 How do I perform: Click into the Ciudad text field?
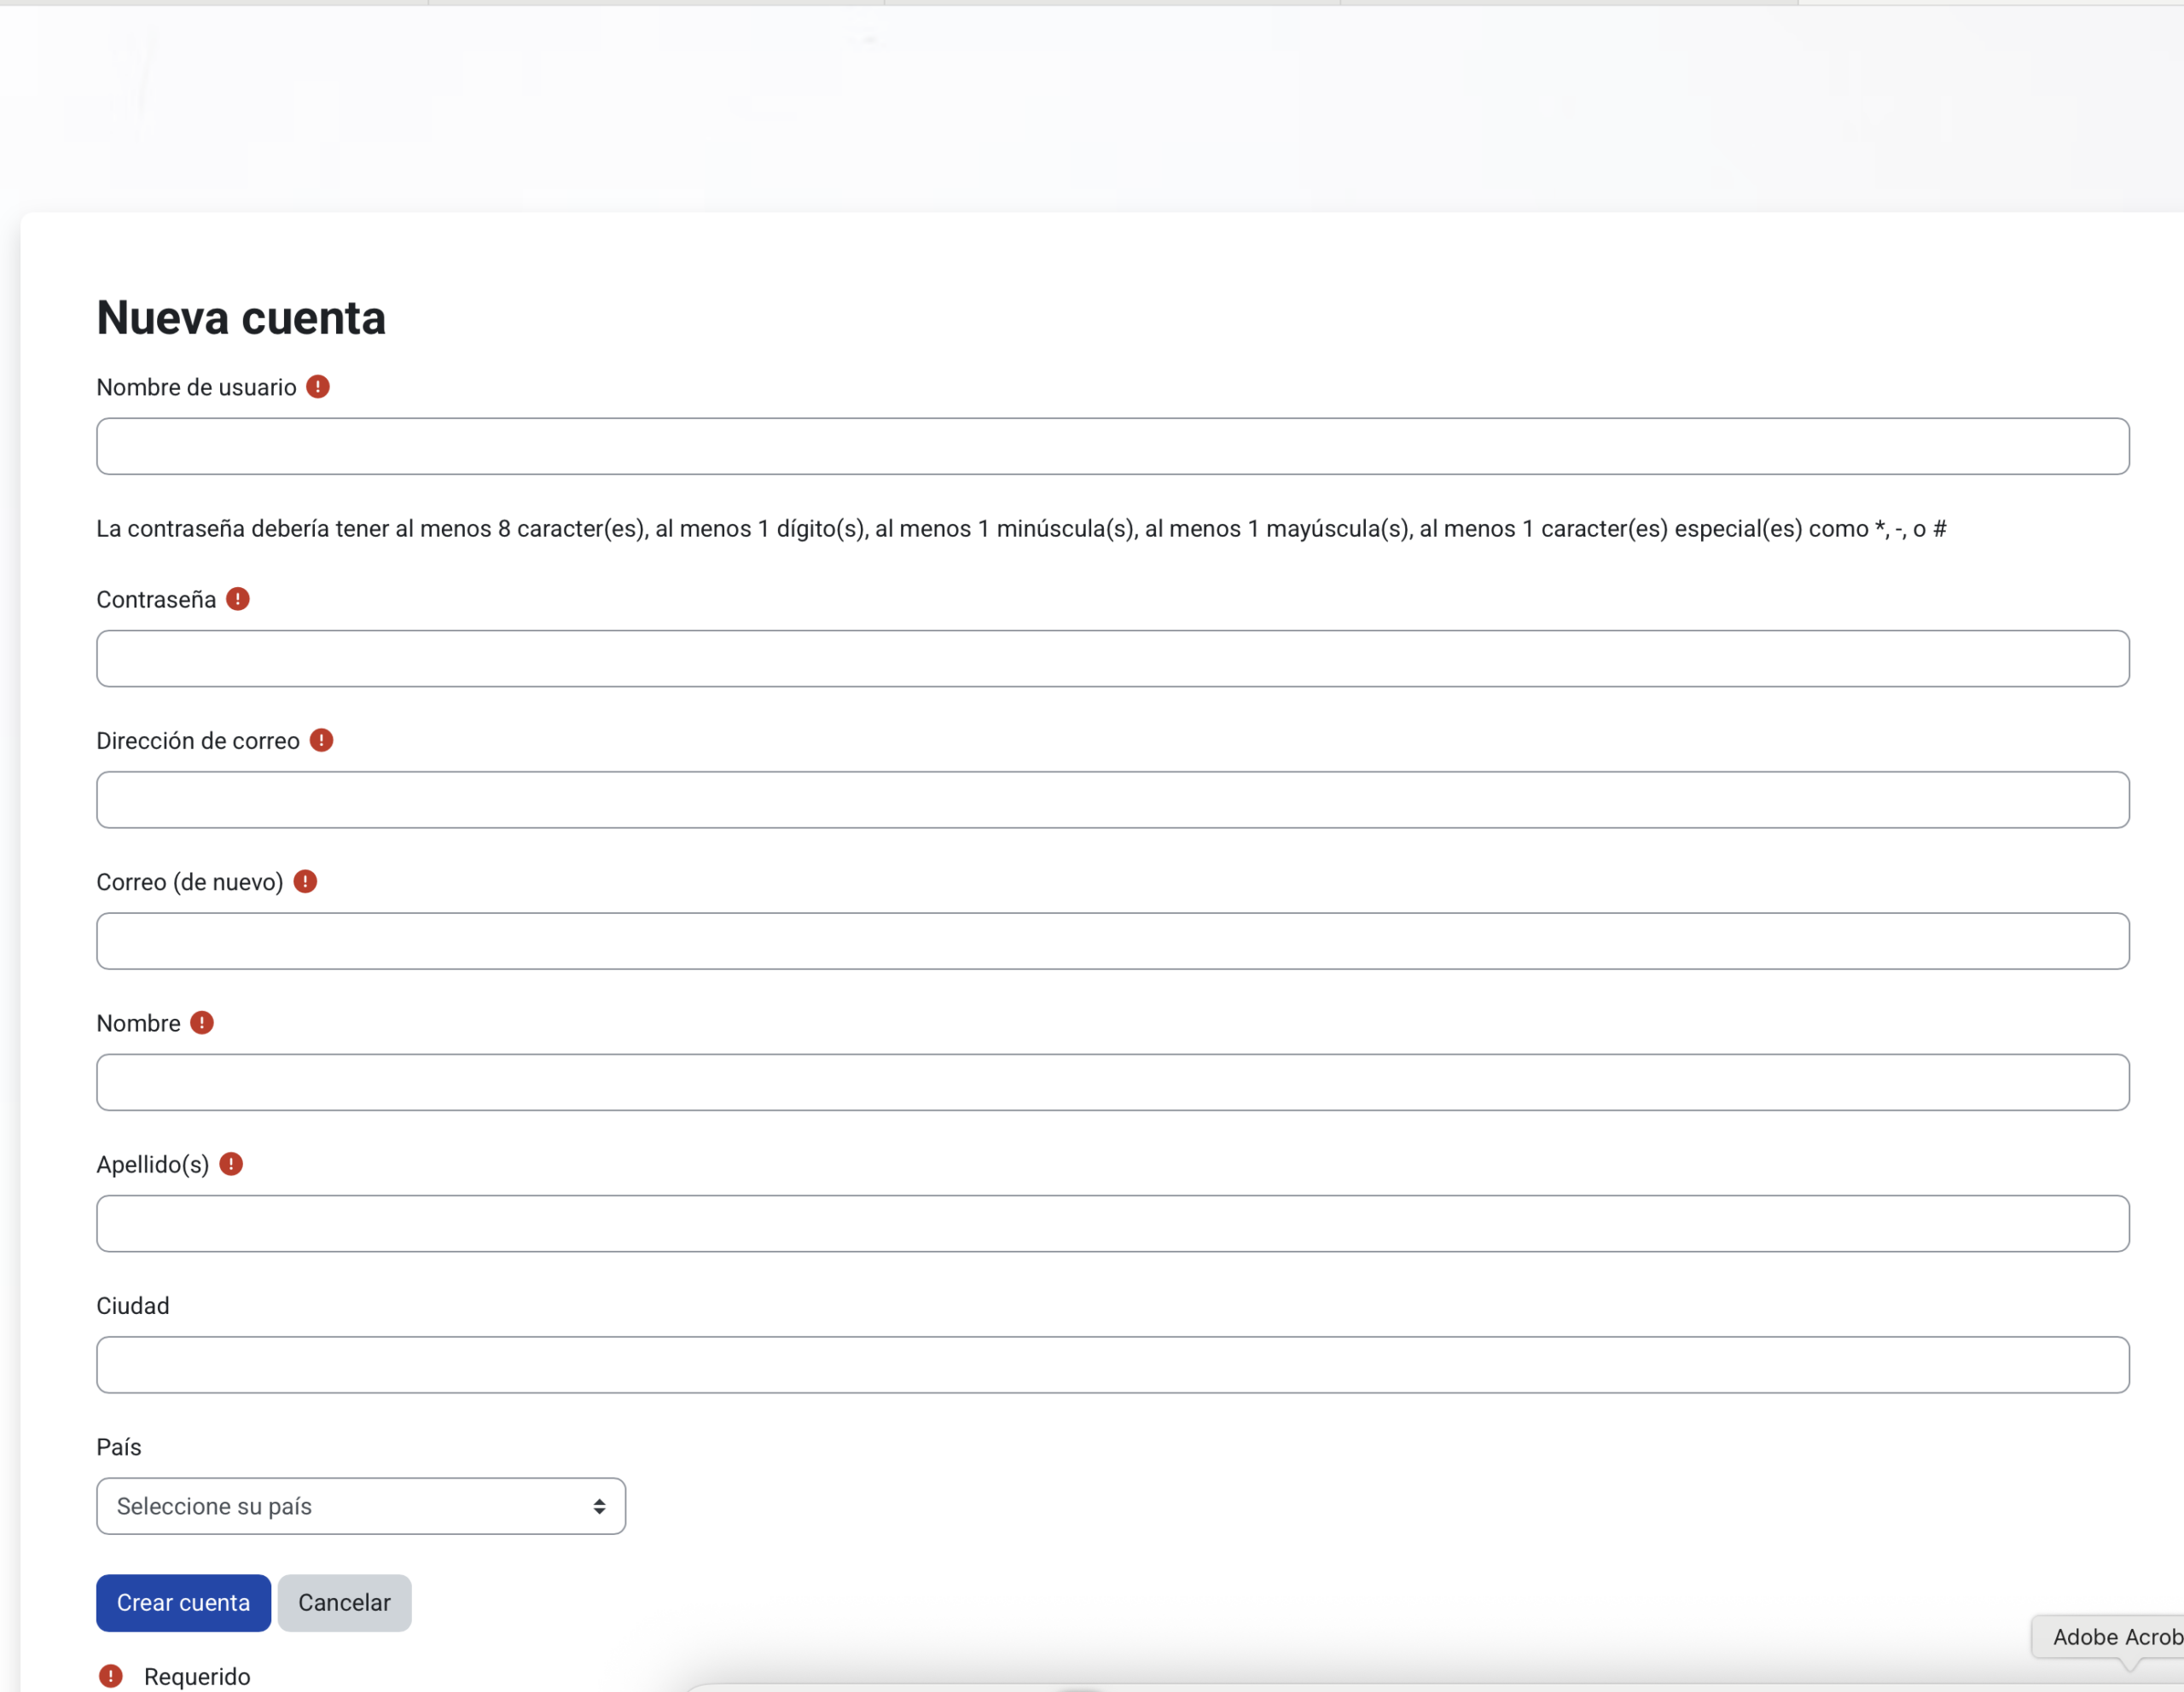tap(1112, 1365)
